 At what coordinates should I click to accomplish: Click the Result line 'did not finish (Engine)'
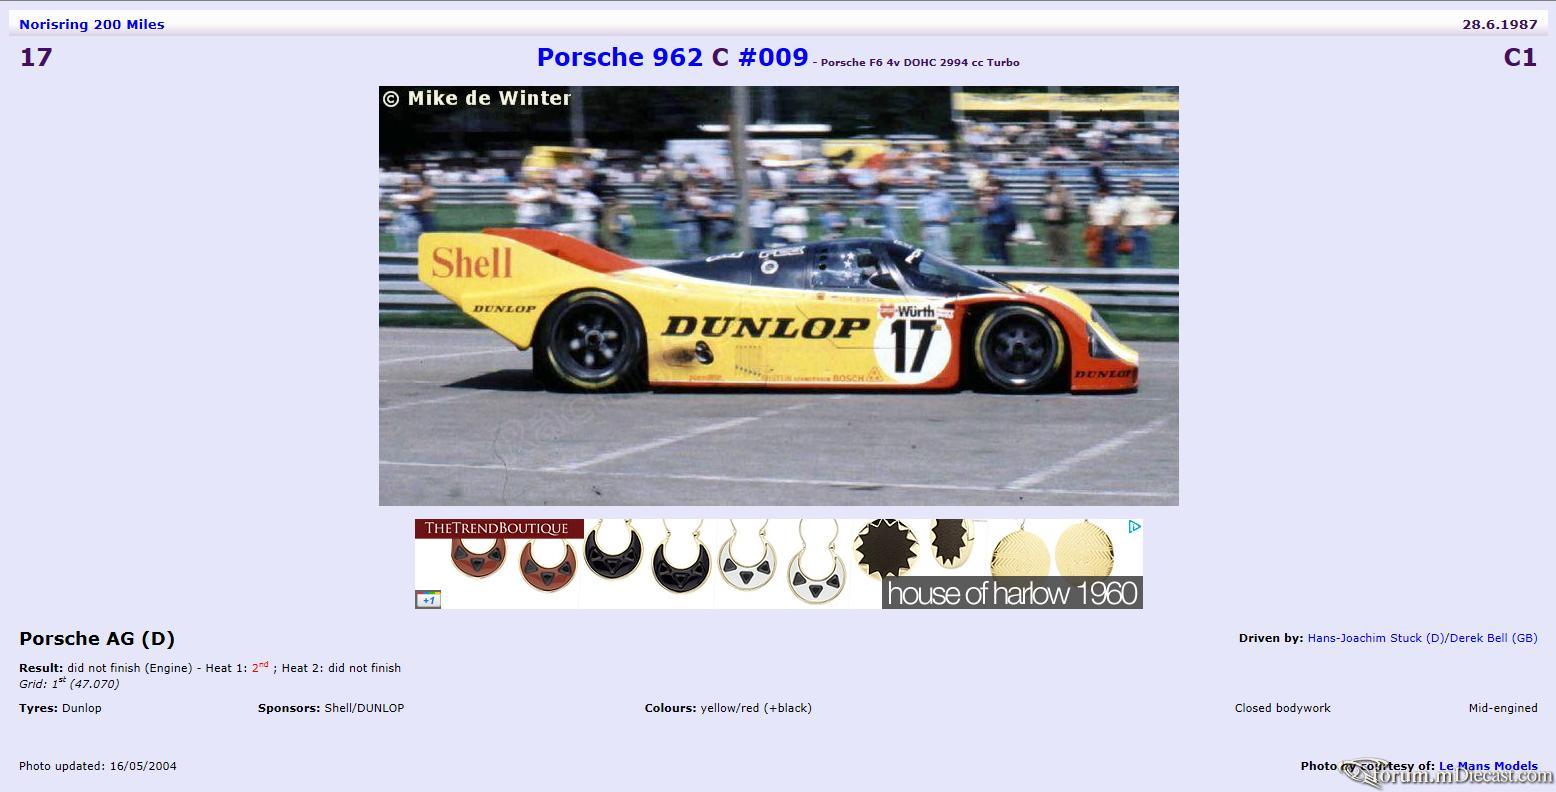click(x=130, y=668)
